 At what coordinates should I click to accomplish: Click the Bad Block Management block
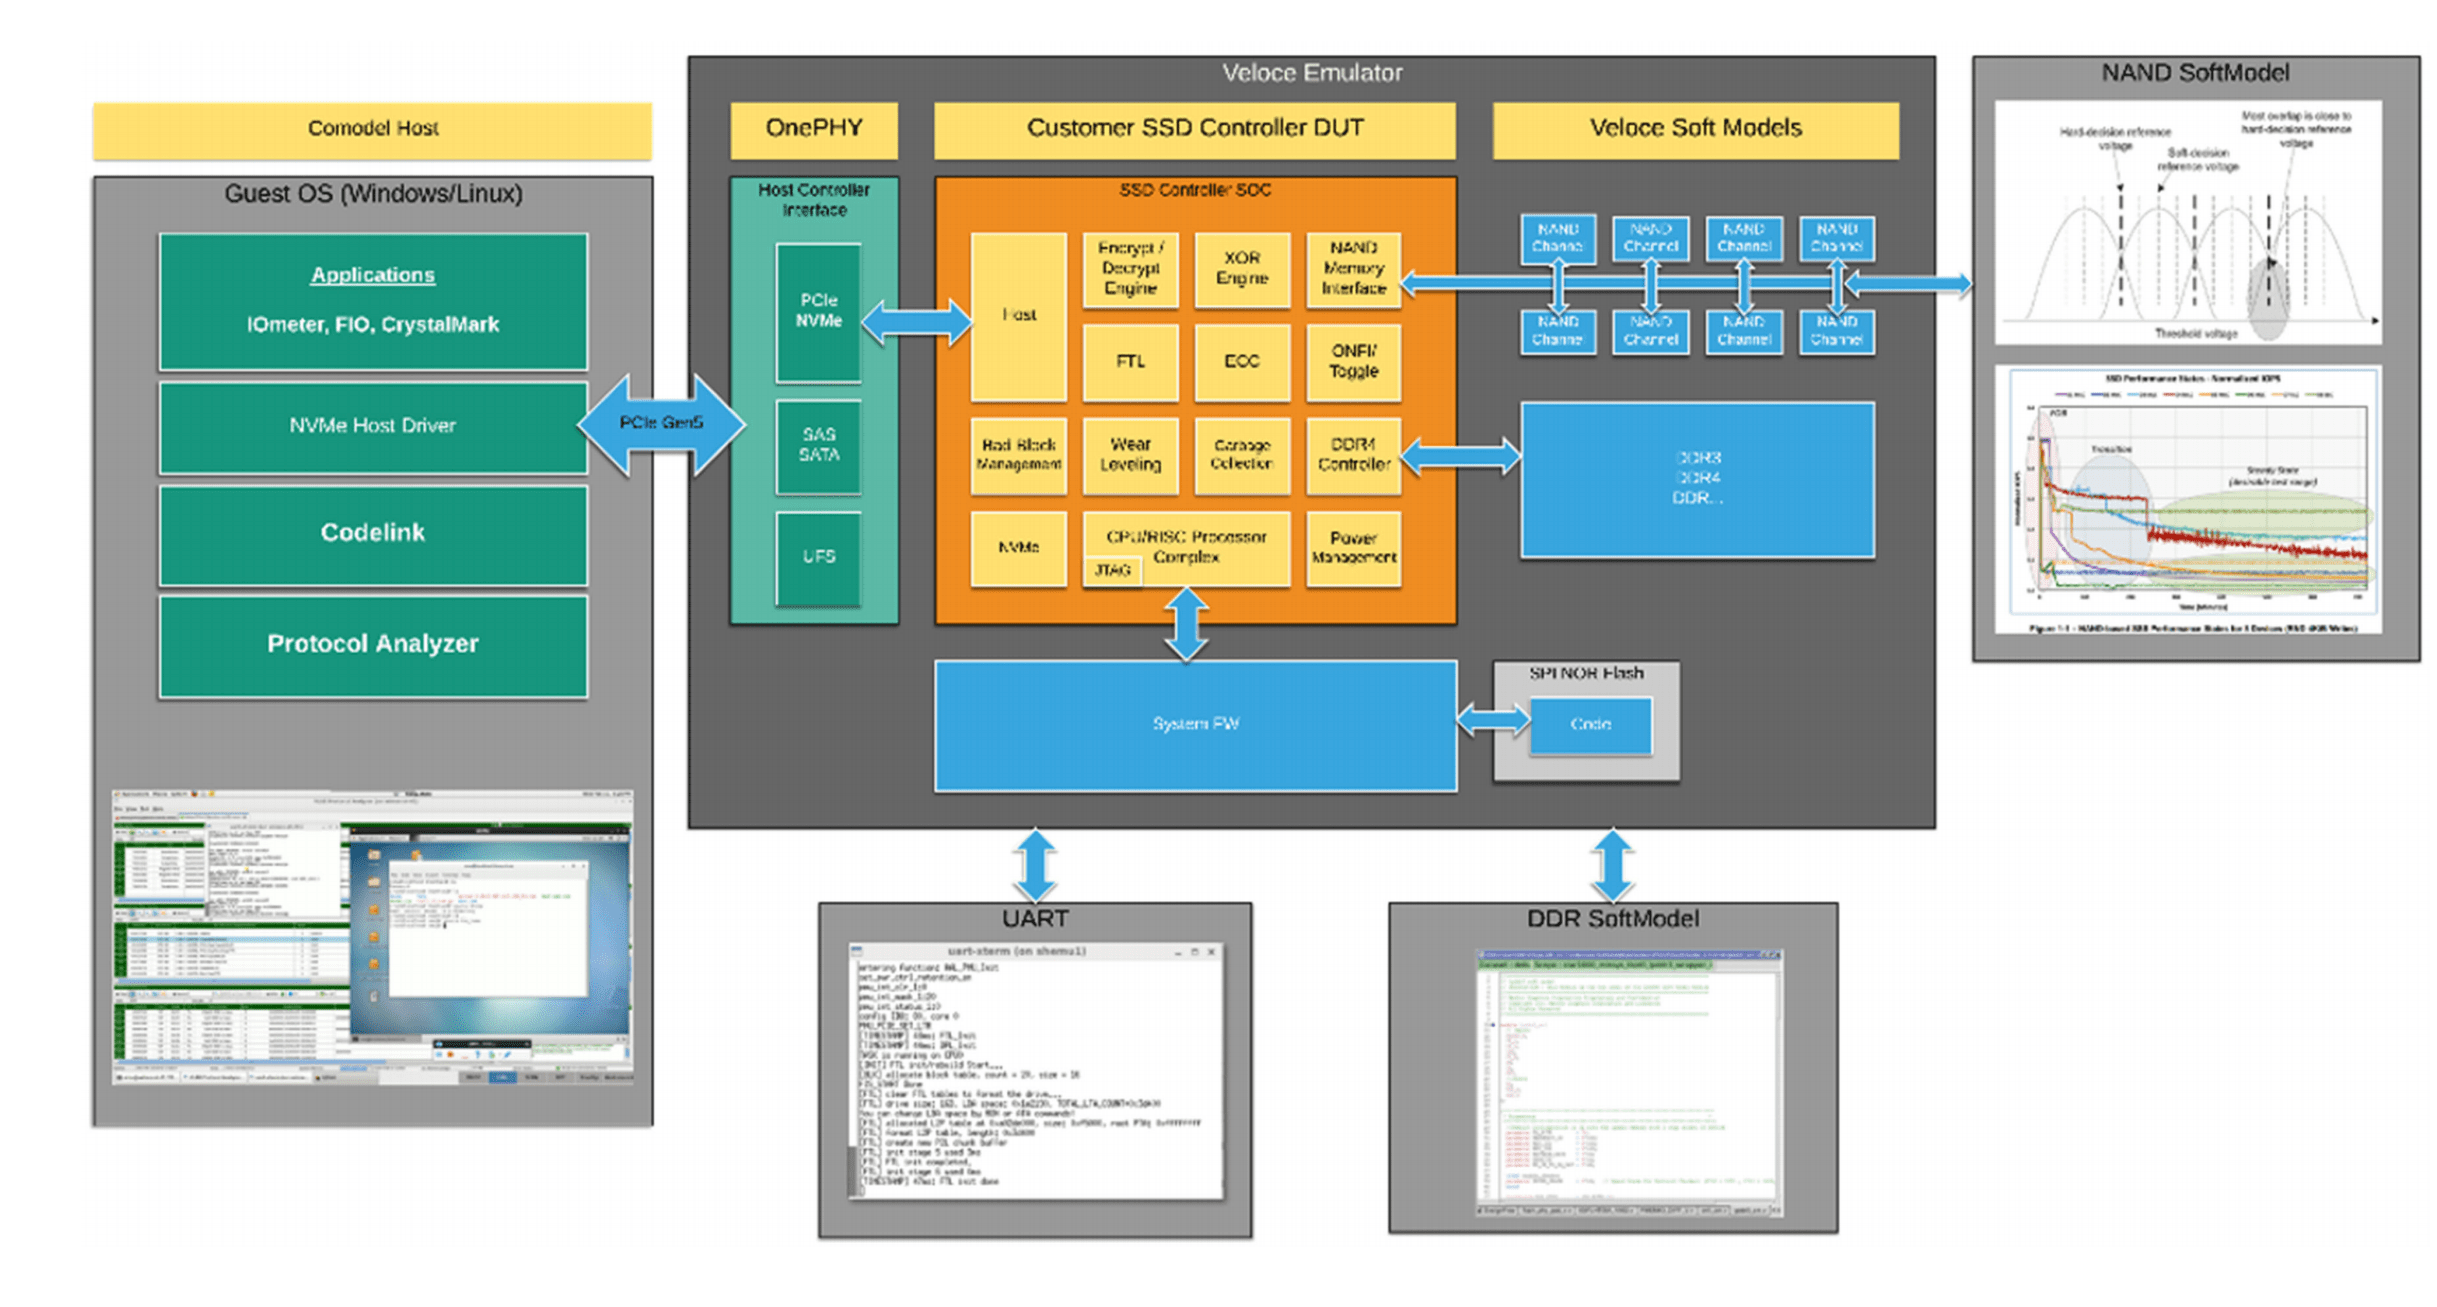point(1018,456)
